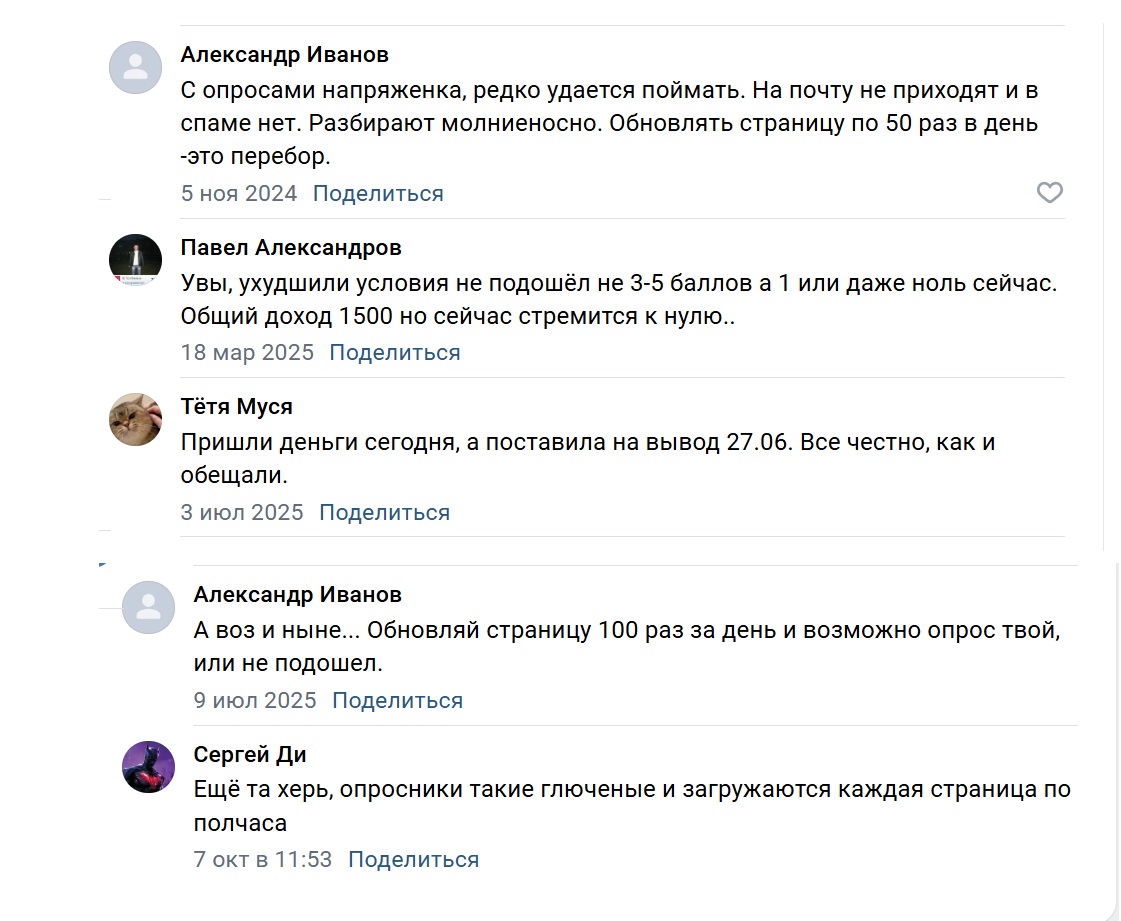Click Сергей Ди's Batman avatar
This screenshot has width=1121, height=921.
[x=148, y=768]
